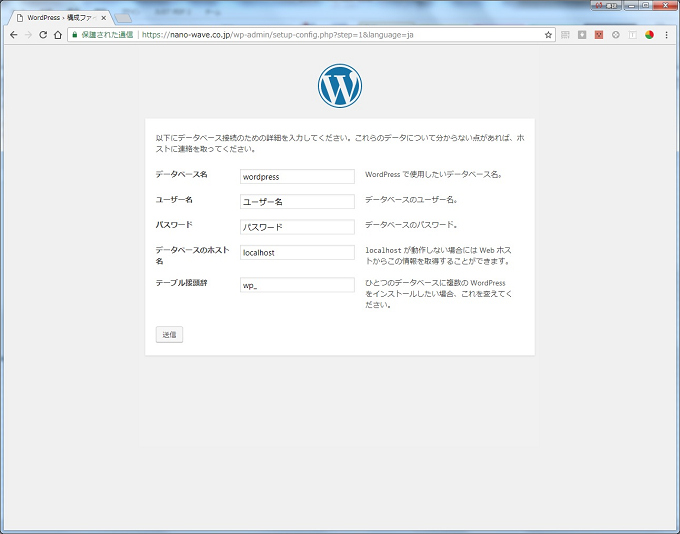
Task: Click the intro paragraph starting 以下にデータベース
Action: [x=340, y=143]
